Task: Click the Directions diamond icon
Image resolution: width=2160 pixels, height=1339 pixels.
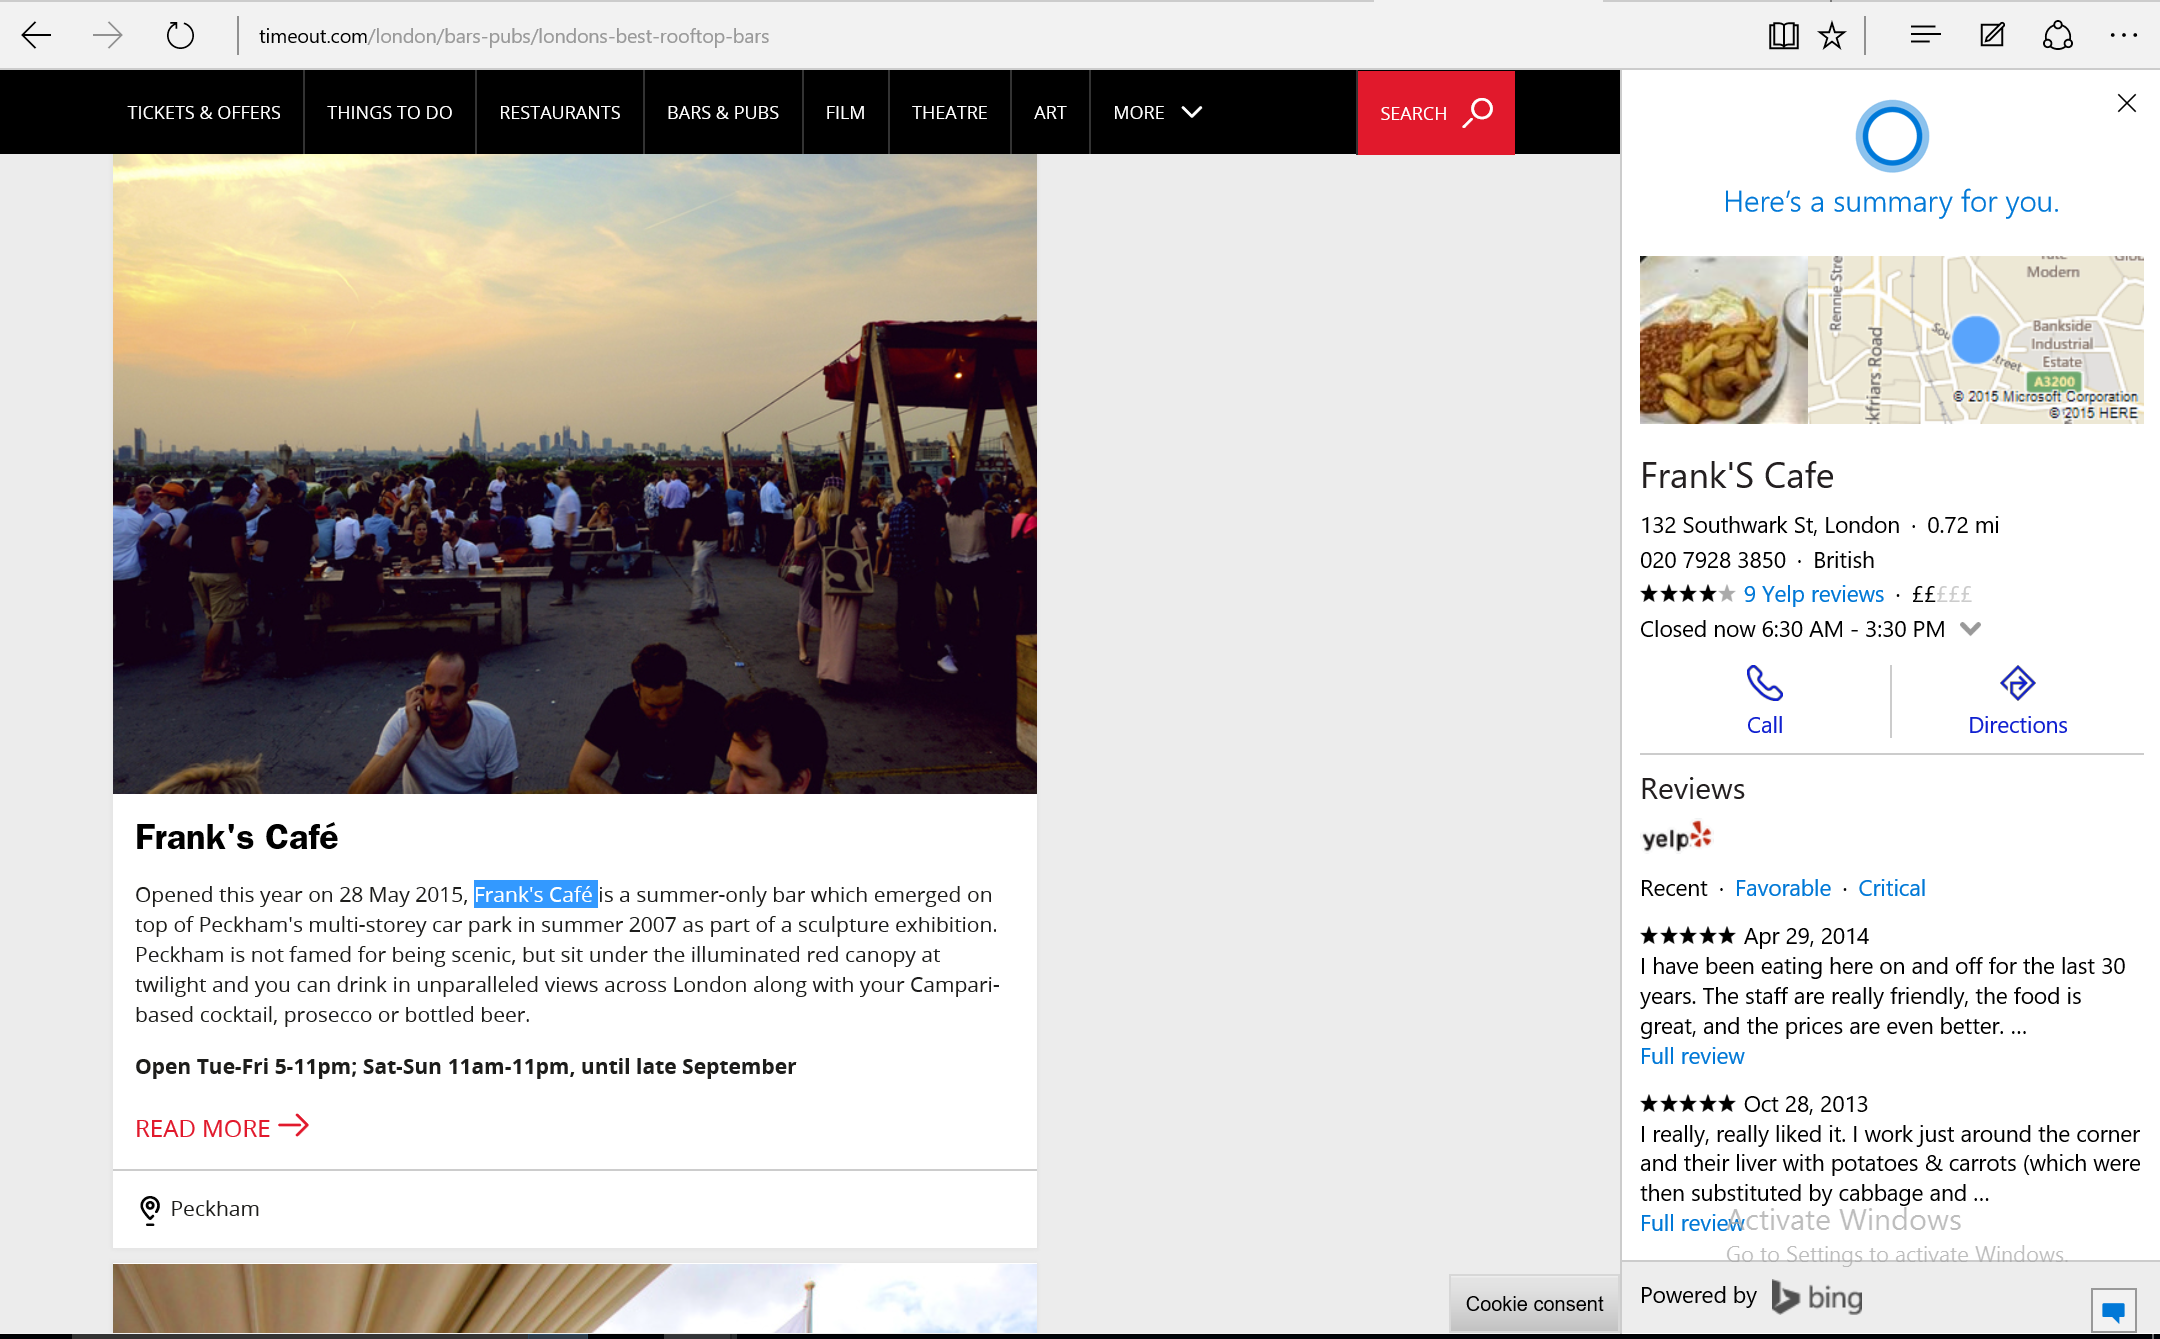Action: [2017, 683]
